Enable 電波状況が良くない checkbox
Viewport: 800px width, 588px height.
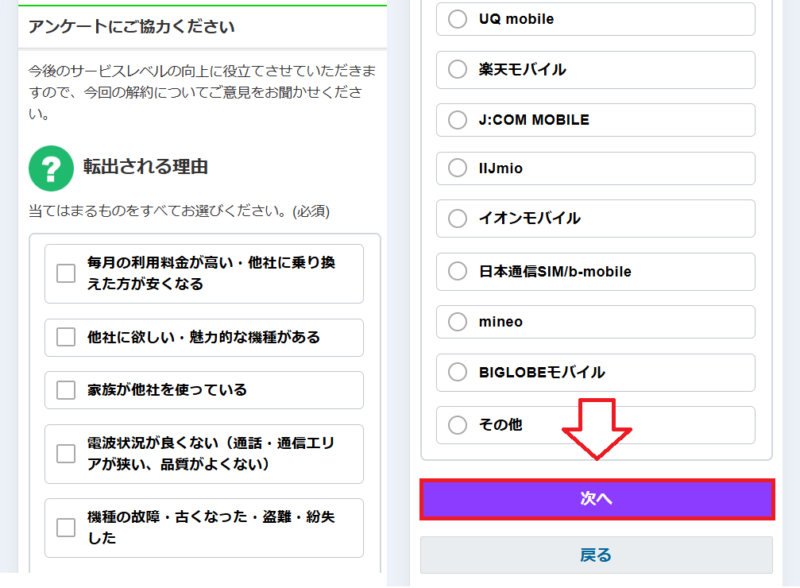(66, 453)
